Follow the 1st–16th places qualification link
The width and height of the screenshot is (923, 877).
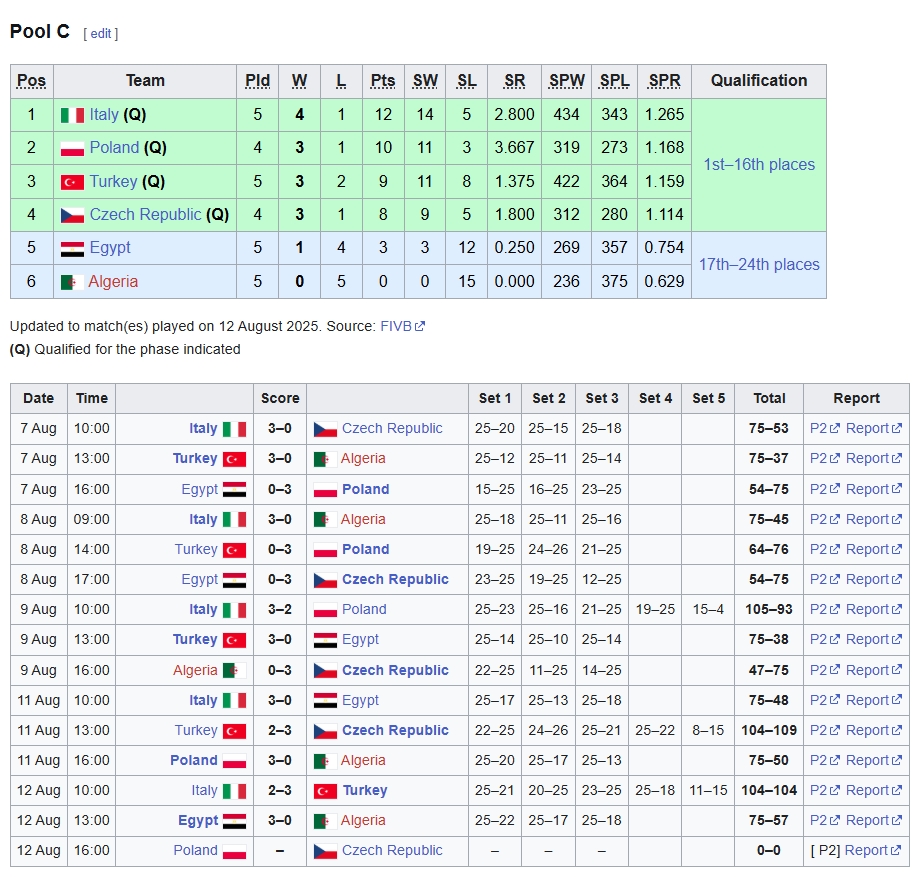pos(758,165)
